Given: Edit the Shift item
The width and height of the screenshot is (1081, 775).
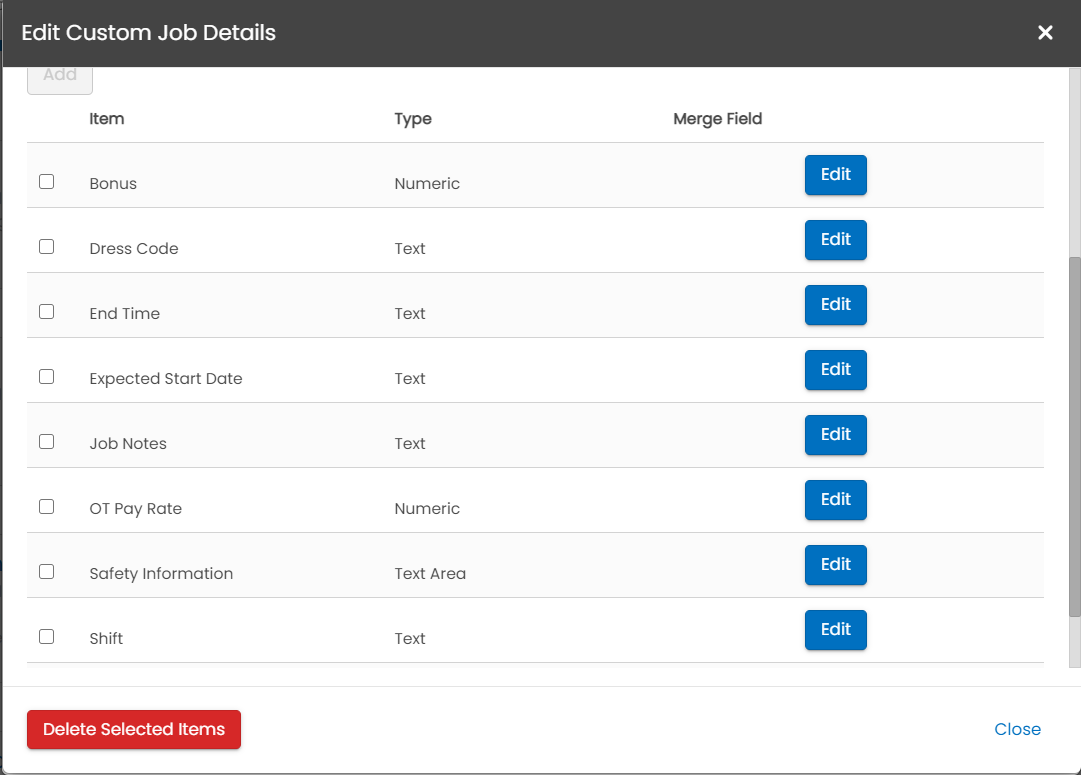Looking at the screenshot, I should pyautogui.click(x=835, y=630).
